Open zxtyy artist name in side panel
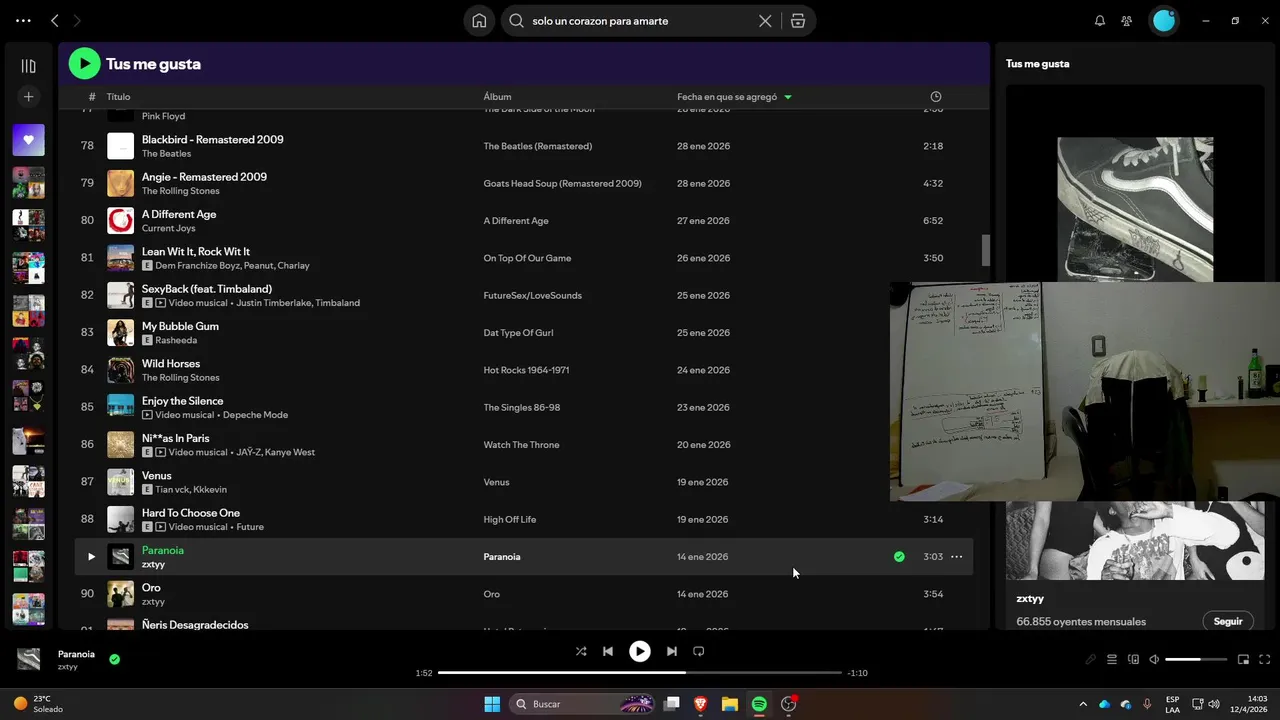Screen dimensions: 1280x720 1030,599
